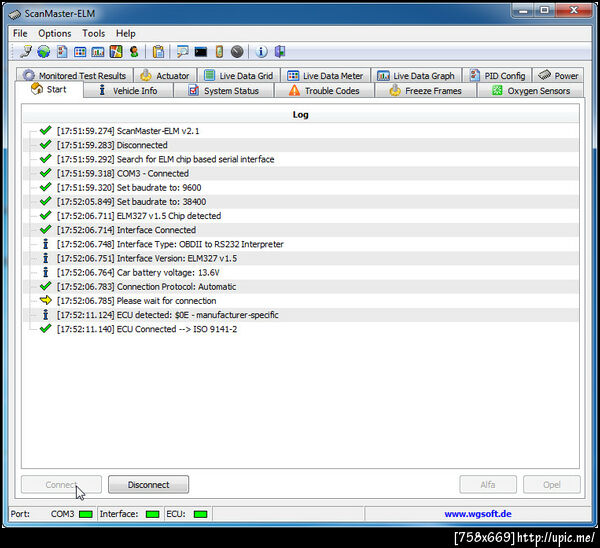Open the Trouble Codes tab
Viewport: 600px width, 548px height.
[324, 91]
